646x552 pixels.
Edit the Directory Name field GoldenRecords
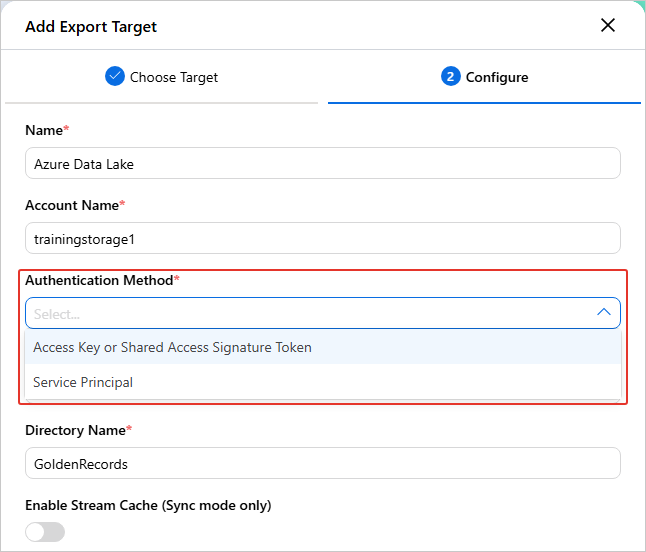pyautogui.click(x=323, y=463)
